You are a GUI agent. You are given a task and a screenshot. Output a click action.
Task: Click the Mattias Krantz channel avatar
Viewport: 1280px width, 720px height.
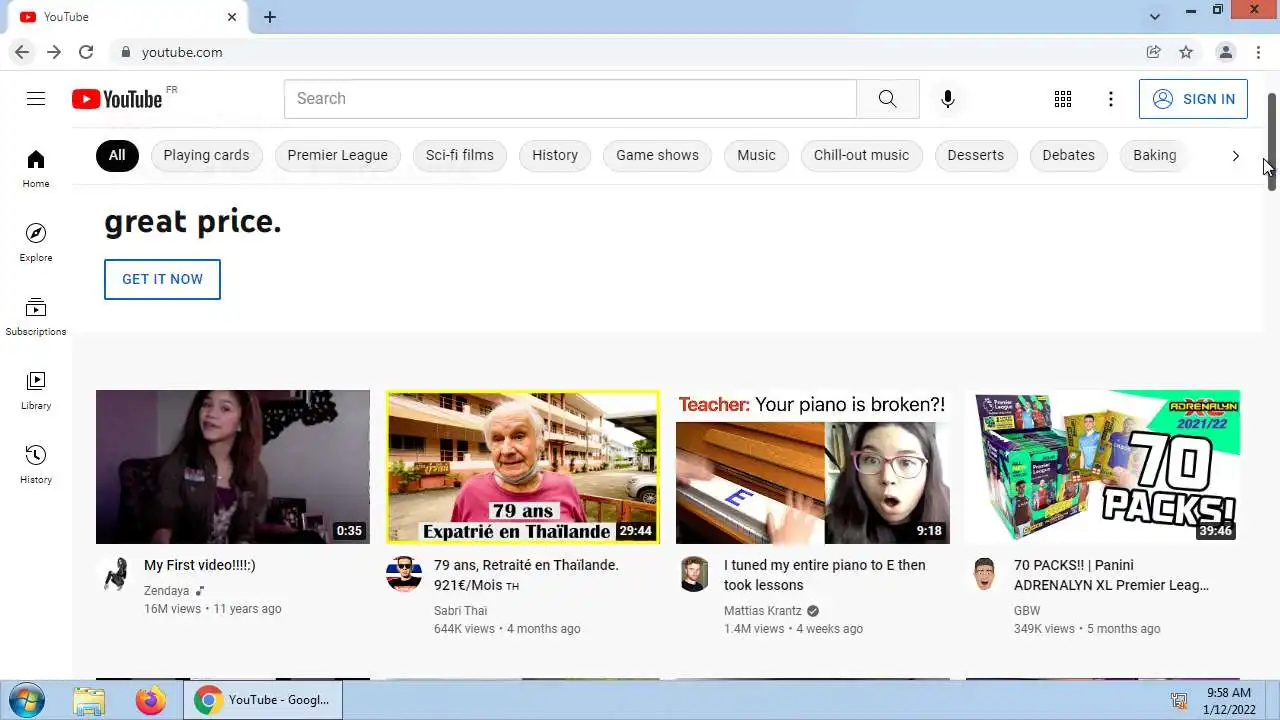coord(694,574)
